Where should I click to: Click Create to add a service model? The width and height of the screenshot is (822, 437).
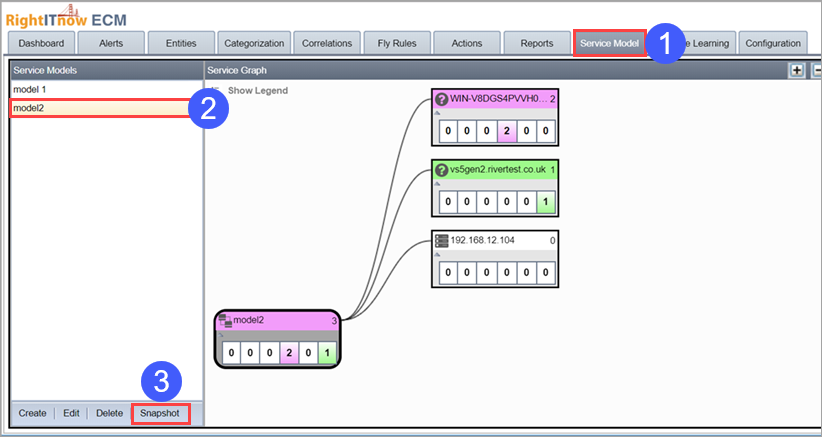point(33,413)
